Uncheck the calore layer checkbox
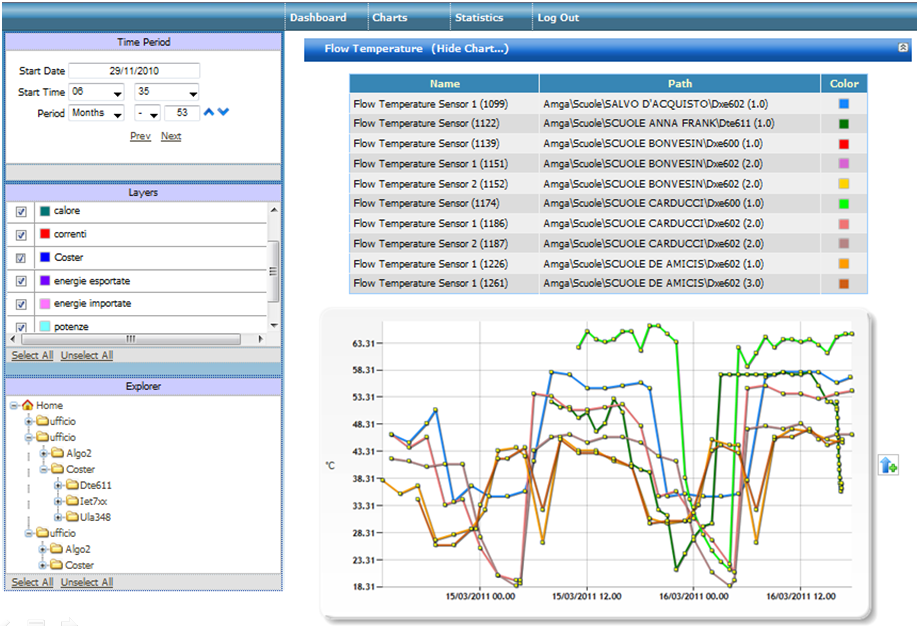 click(x=22, y=212)
